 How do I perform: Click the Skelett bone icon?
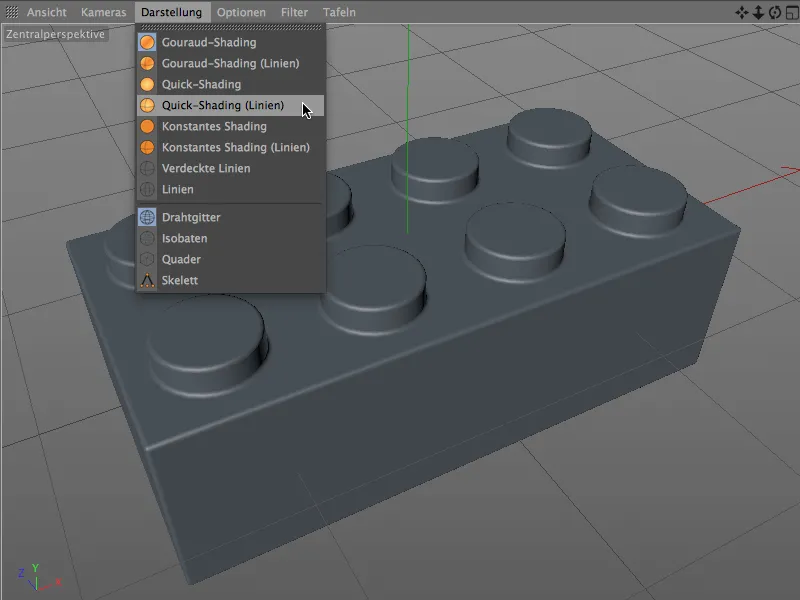pos(147,280)
